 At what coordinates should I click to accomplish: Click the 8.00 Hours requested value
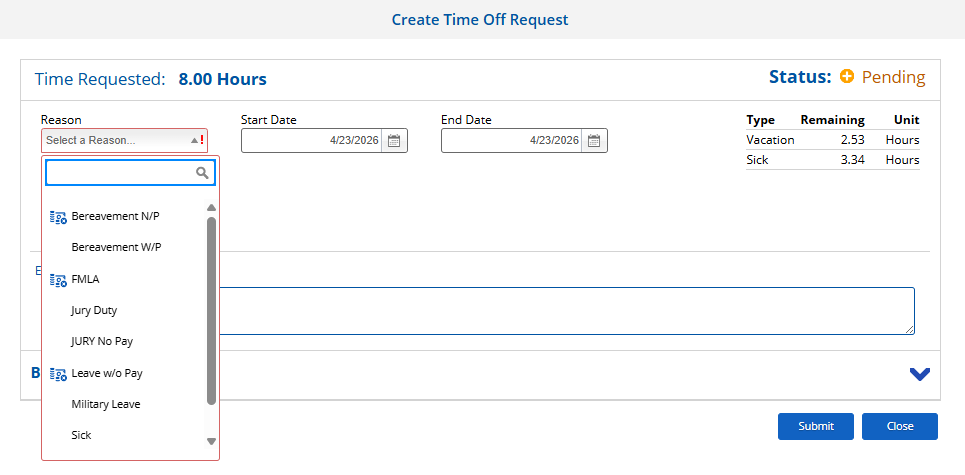[223, 79]
